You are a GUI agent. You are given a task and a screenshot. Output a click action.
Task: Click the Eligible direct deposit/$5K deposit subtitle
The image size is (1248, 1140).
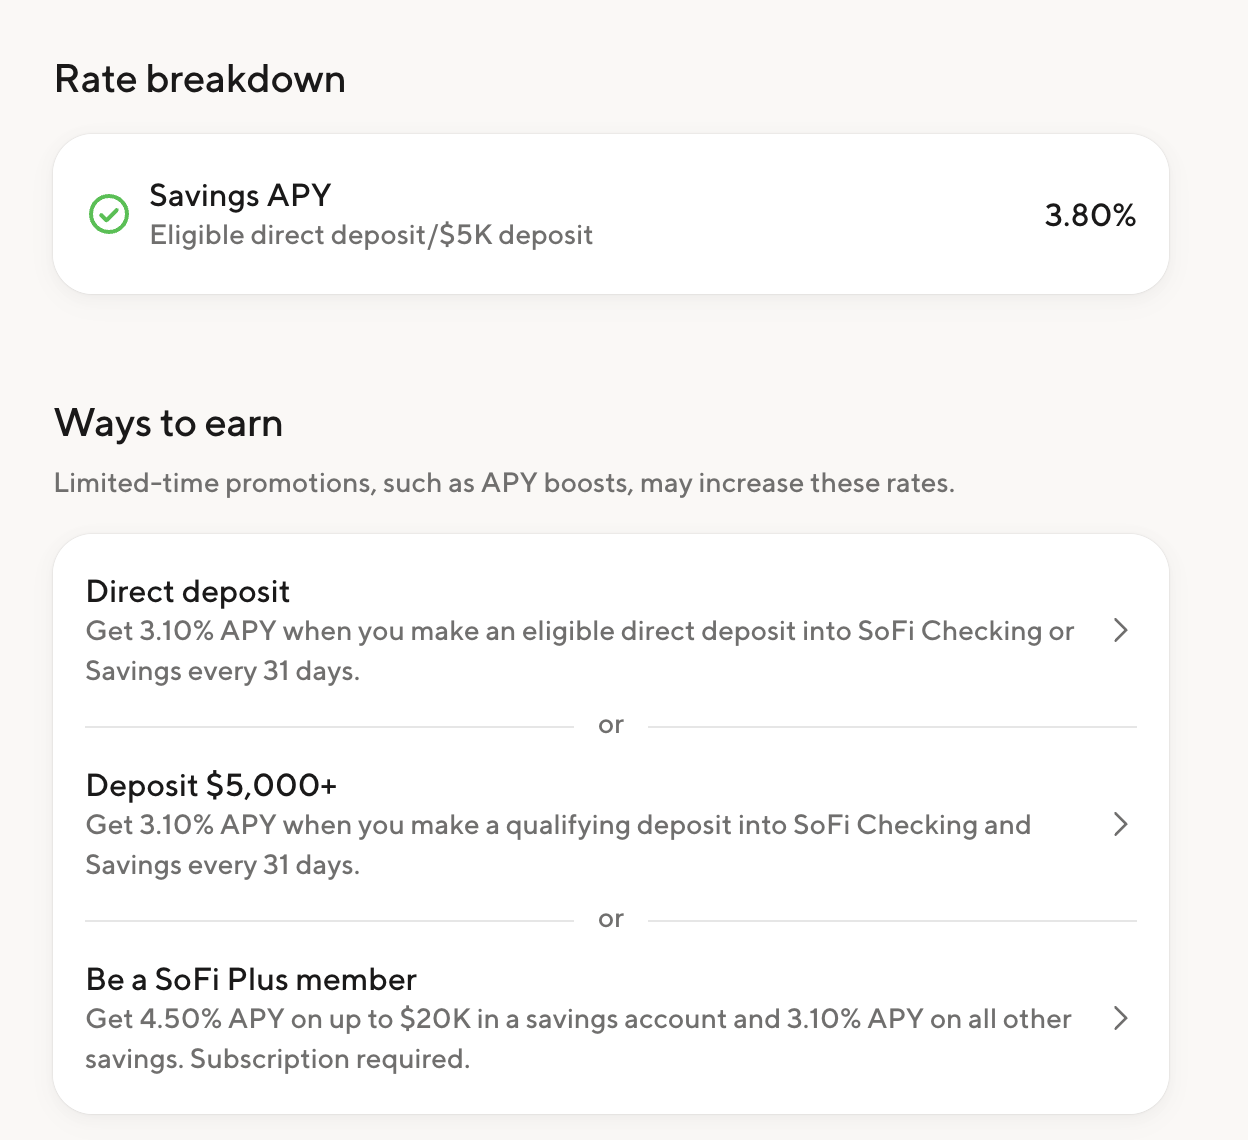(x=371, y=235)
